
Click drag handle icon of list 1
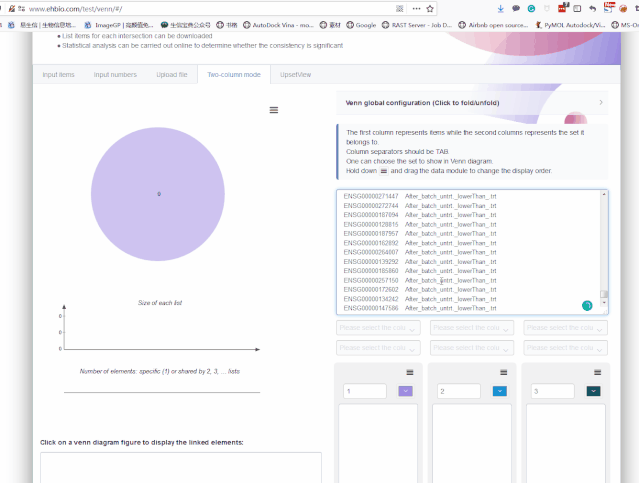click(x=410, y=372)
